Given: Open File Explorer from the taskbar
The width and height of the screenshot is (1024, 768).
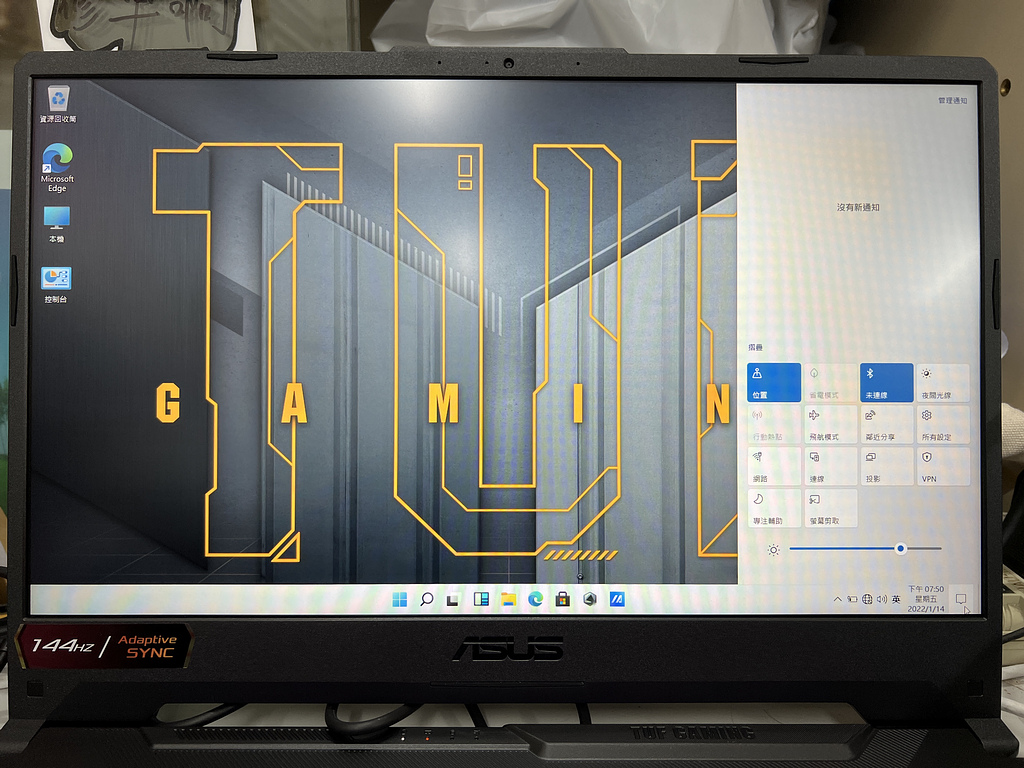Looking at the screenshot, I should click(508, 599).
